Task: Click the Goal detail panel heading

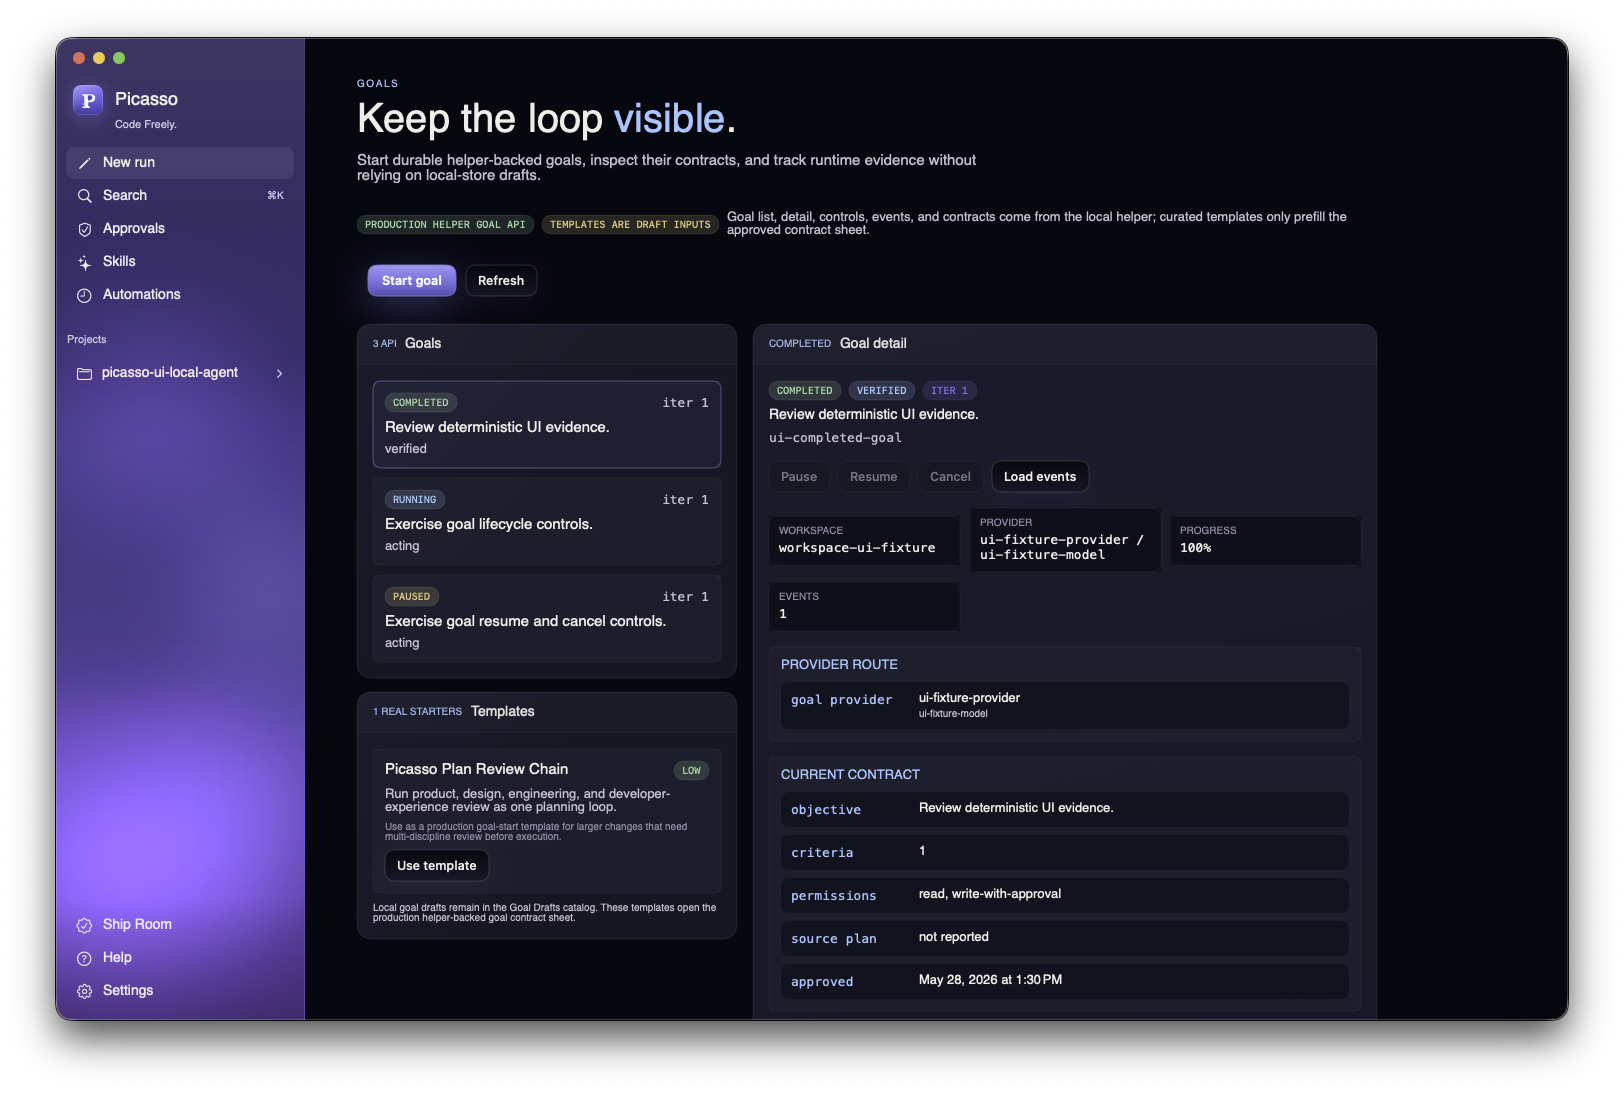Action: (x=873, y=344)
